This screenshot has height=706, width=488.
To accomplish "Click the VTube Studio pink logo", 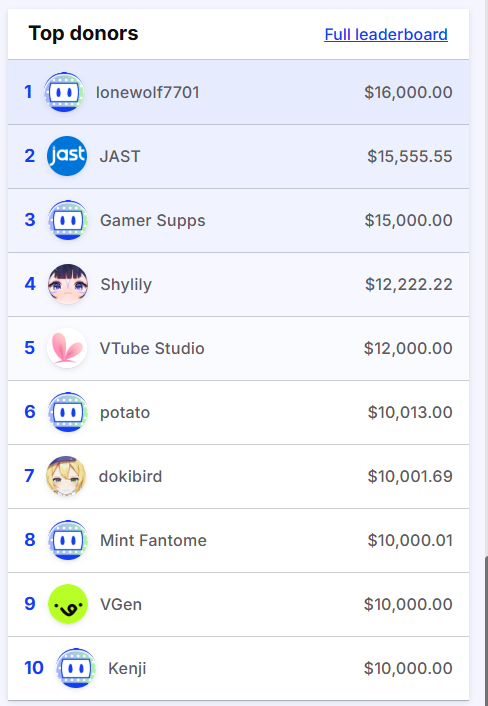I will point(67,348).
